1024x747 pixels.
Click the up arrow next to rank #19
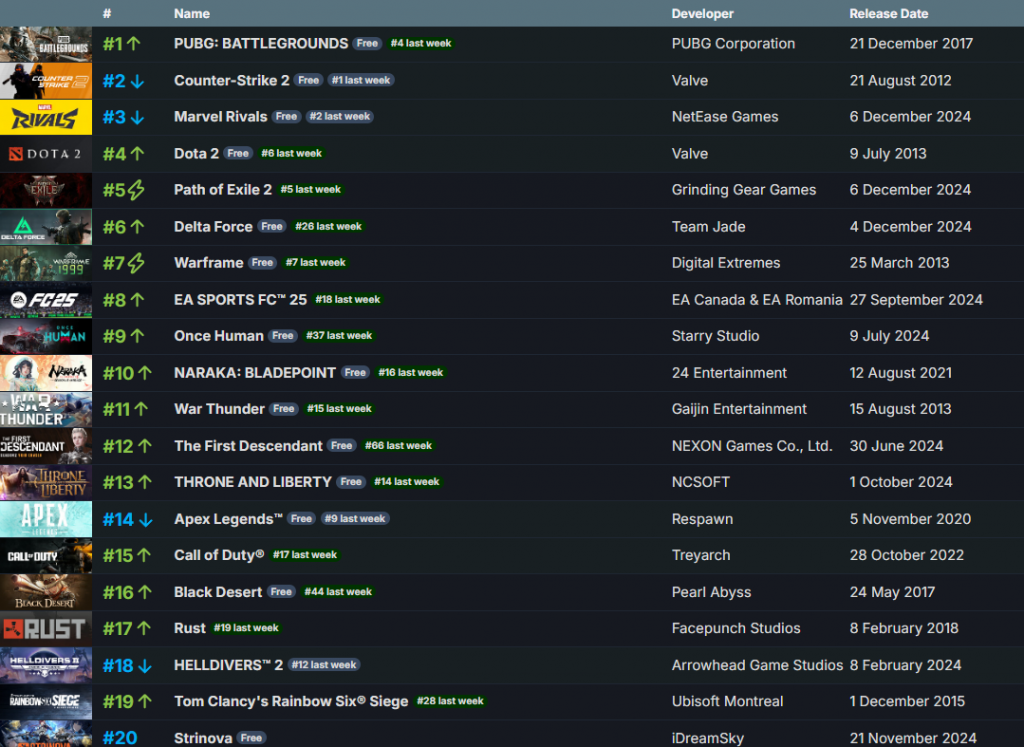[x=145, y=702]
